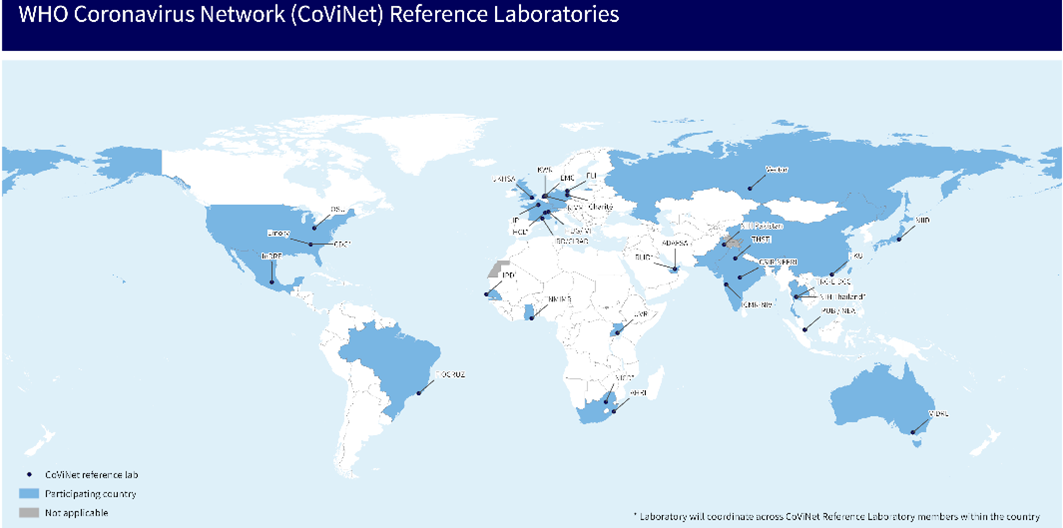
Task: Click the Vector lab marker in Russia
Action: [750, 188]
